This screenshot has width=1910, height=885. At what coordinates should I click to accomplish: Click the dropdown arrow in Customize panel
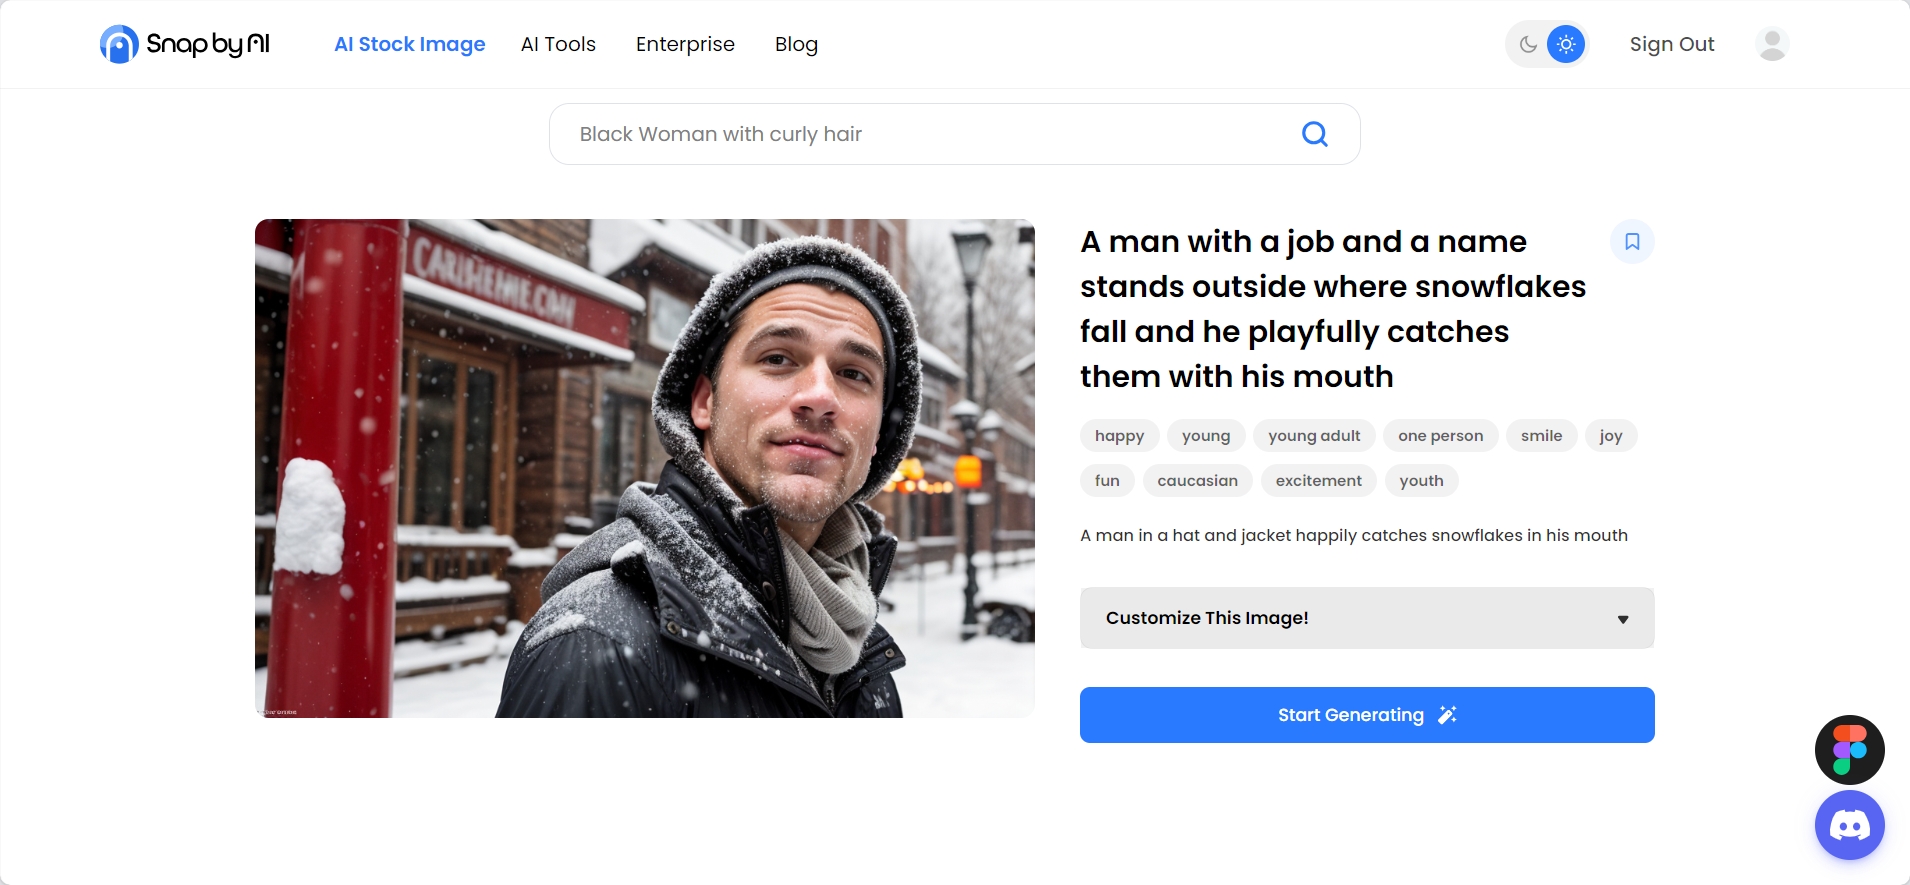coord(1623,619)
